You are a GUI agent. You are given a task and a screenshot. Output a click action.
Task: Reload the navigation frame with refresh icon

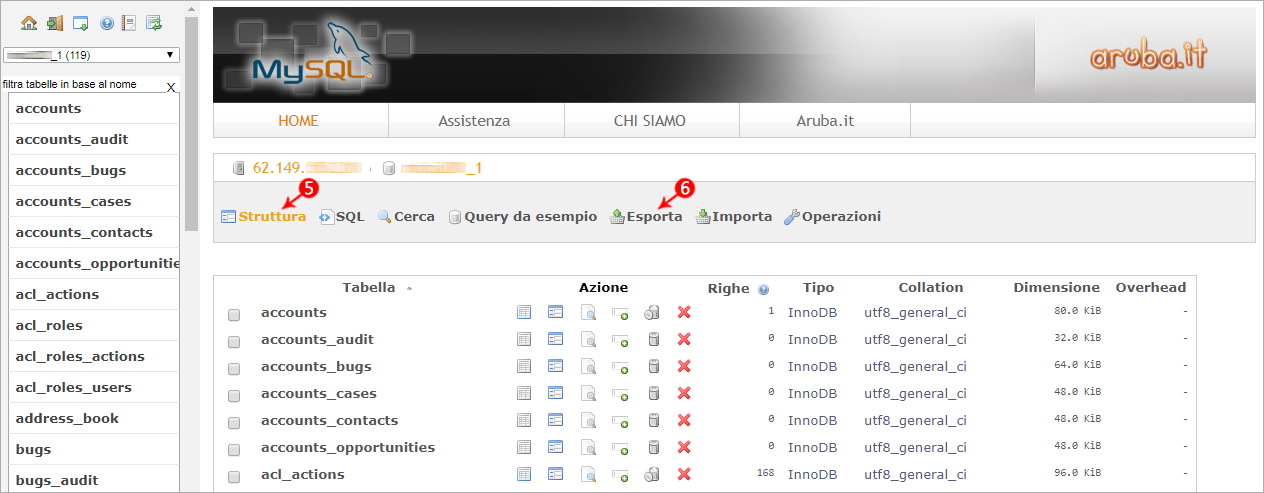(x=154, y=22)
